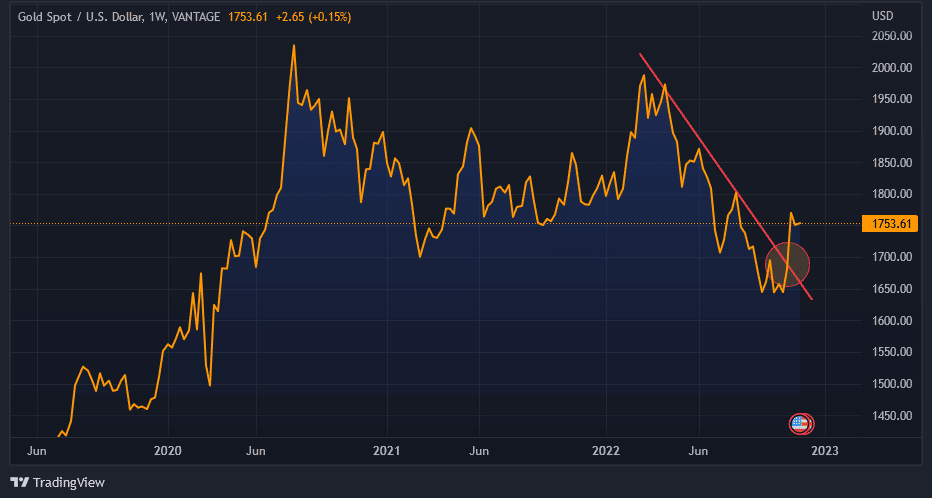Click the US flag economic event icon

point(799,424)
